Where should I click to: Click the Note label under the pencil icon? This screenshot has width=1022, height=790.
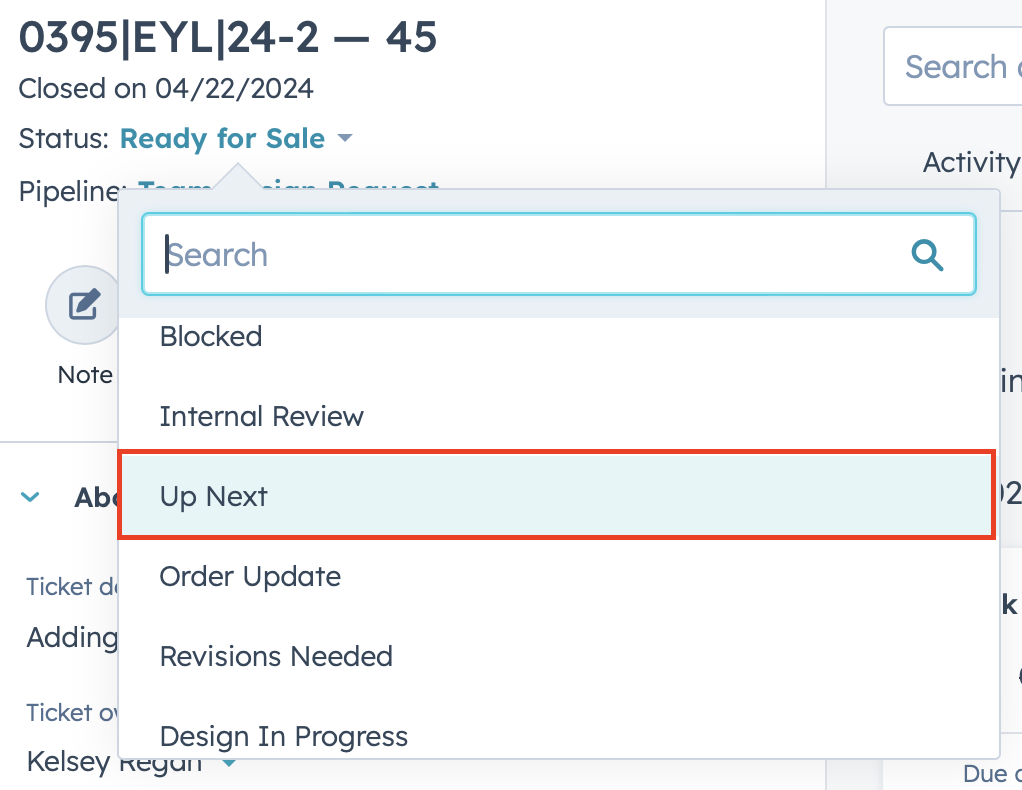(85, 375)
